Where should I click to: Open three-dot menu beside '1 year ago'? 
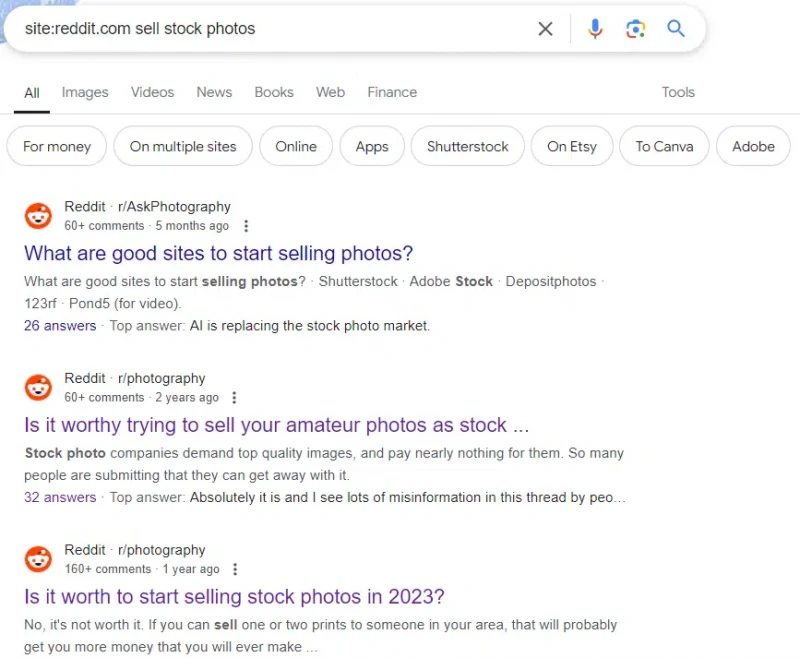pos(235,569)
